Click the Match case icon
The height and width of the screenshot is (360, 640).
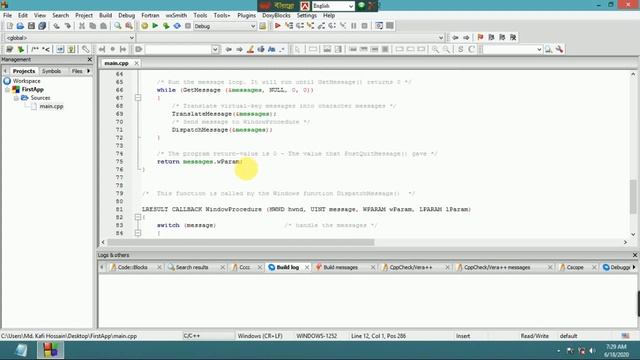pos(271,49)
